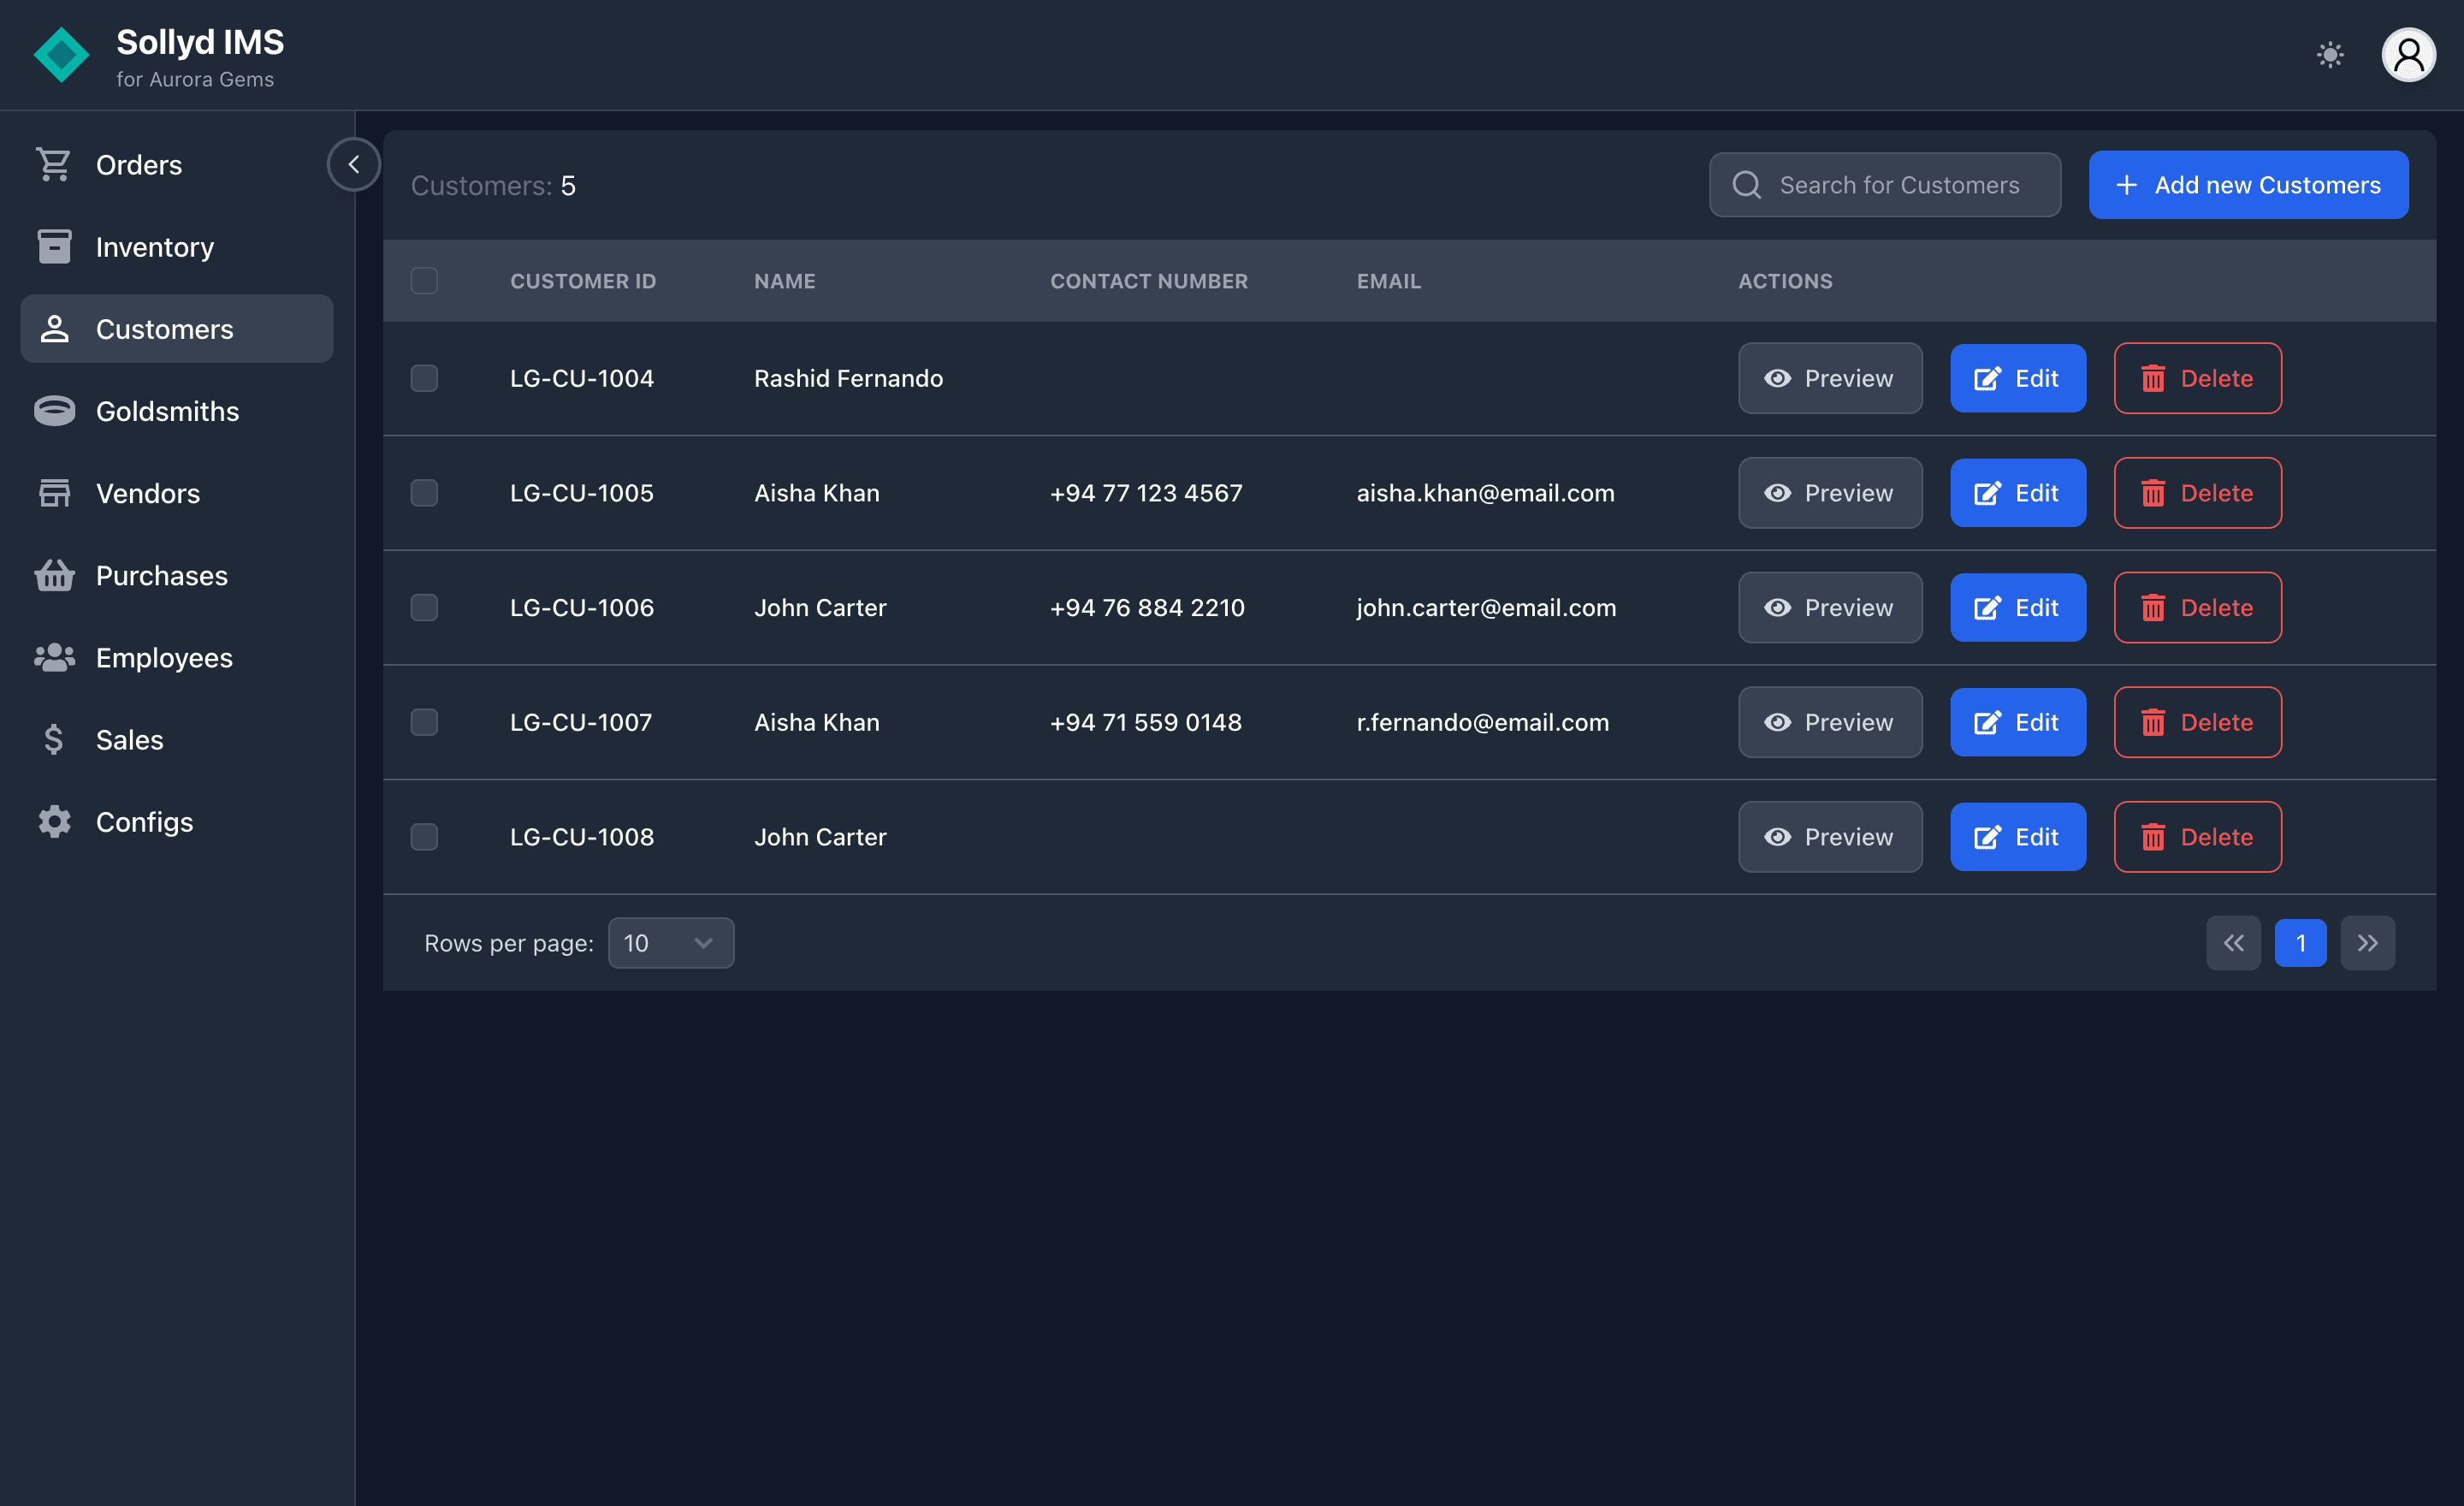Screen dimensions: 2464x1506
Task: Select page 1 in pagination
Action: [2300, 942]
